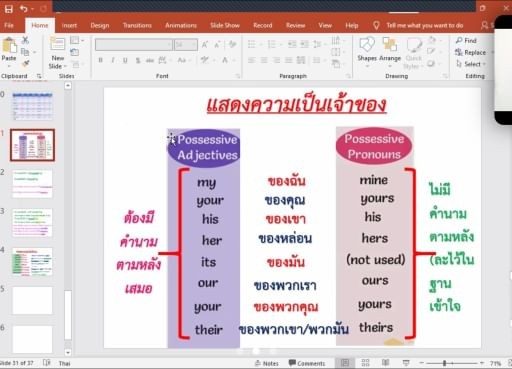The image size is (512, 369).
Task: Open the Shapes gallery icon
Action: pos(367,45)
